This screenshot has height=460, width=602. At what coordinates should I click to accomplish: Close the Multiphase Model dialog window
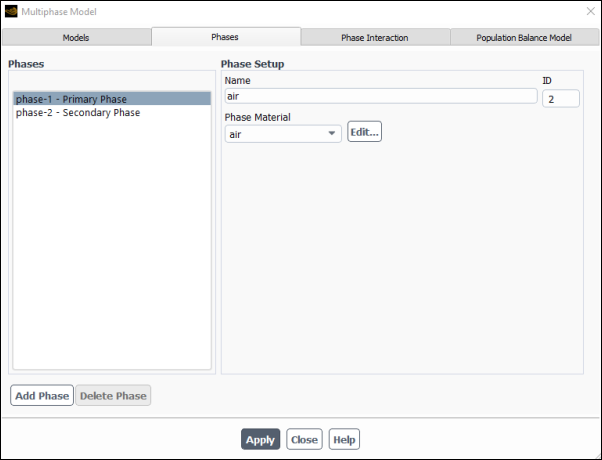pos(590,12)
